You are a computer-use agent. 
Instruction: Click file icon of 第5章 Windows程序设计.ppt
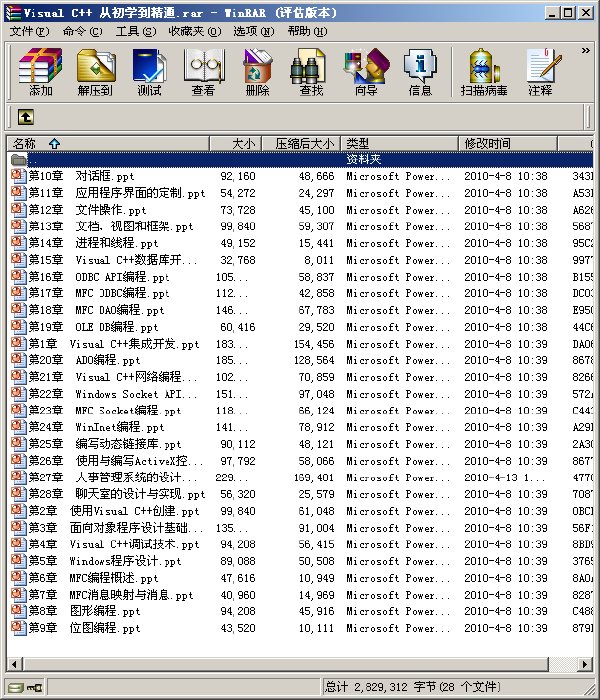[x=18, y=561]
